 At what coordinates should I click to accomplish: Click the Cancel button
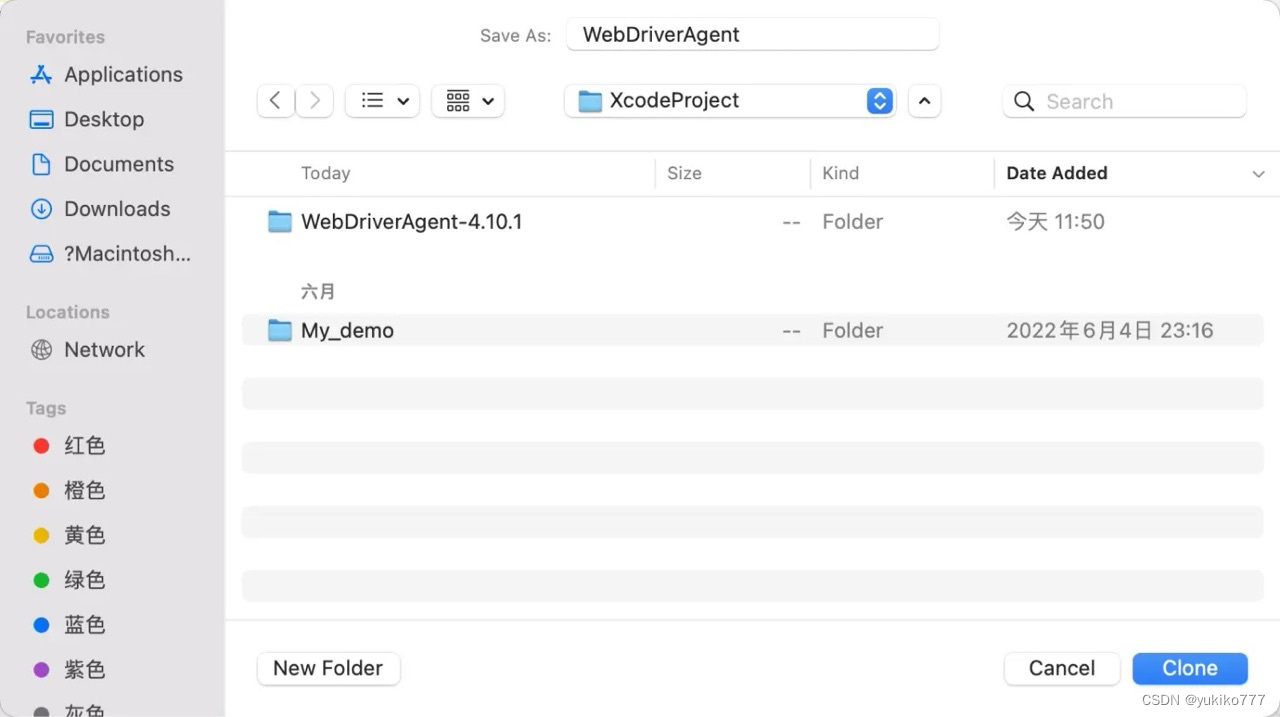pyautogui.click(x=1062, y=669)
